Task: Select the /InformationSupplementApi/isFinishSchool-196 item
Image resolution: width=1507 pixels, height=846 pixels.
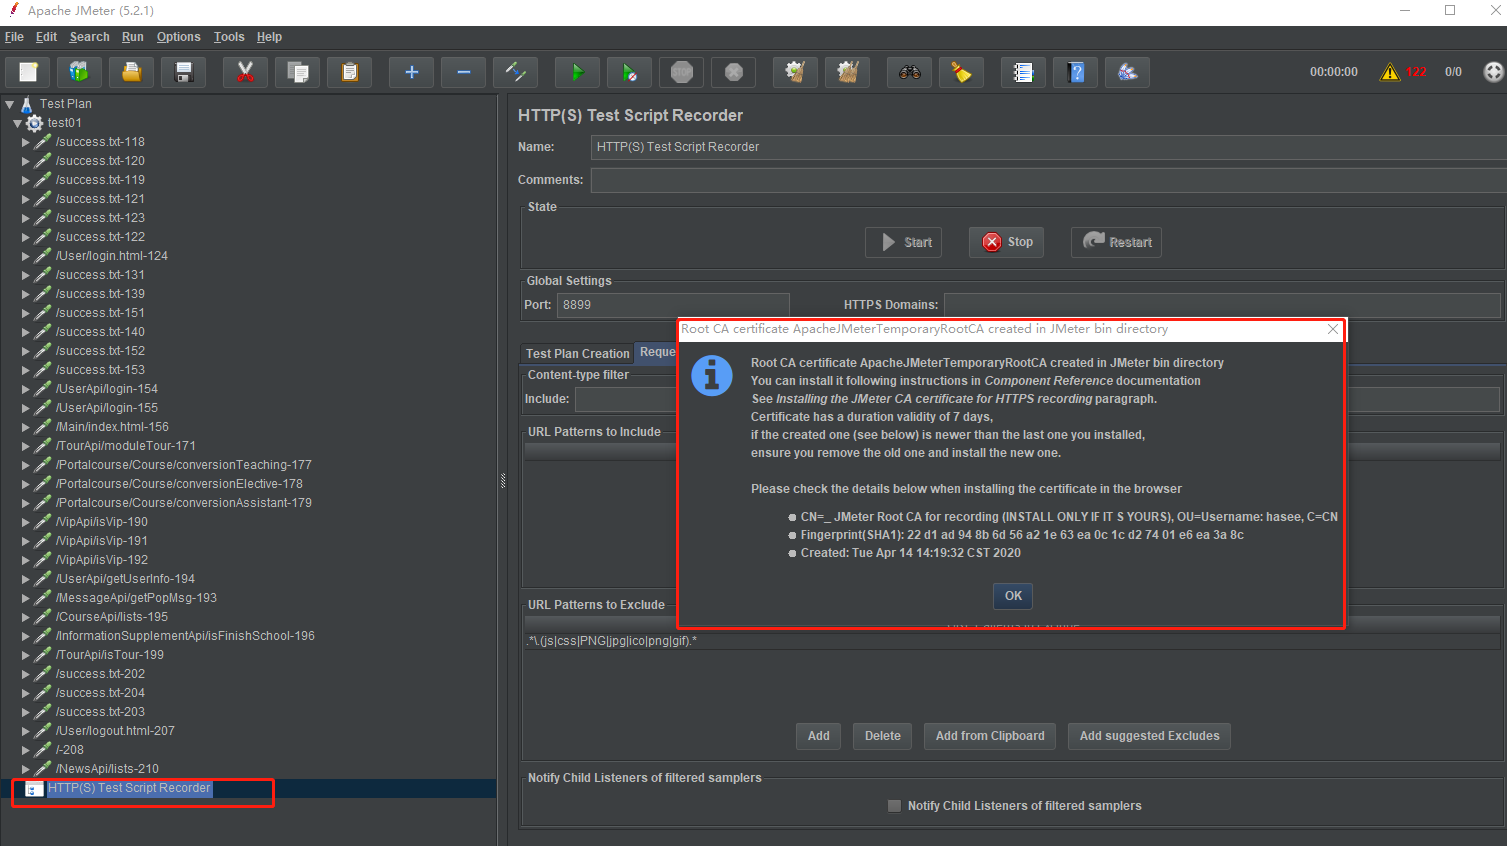Action: tap(185, 636)
